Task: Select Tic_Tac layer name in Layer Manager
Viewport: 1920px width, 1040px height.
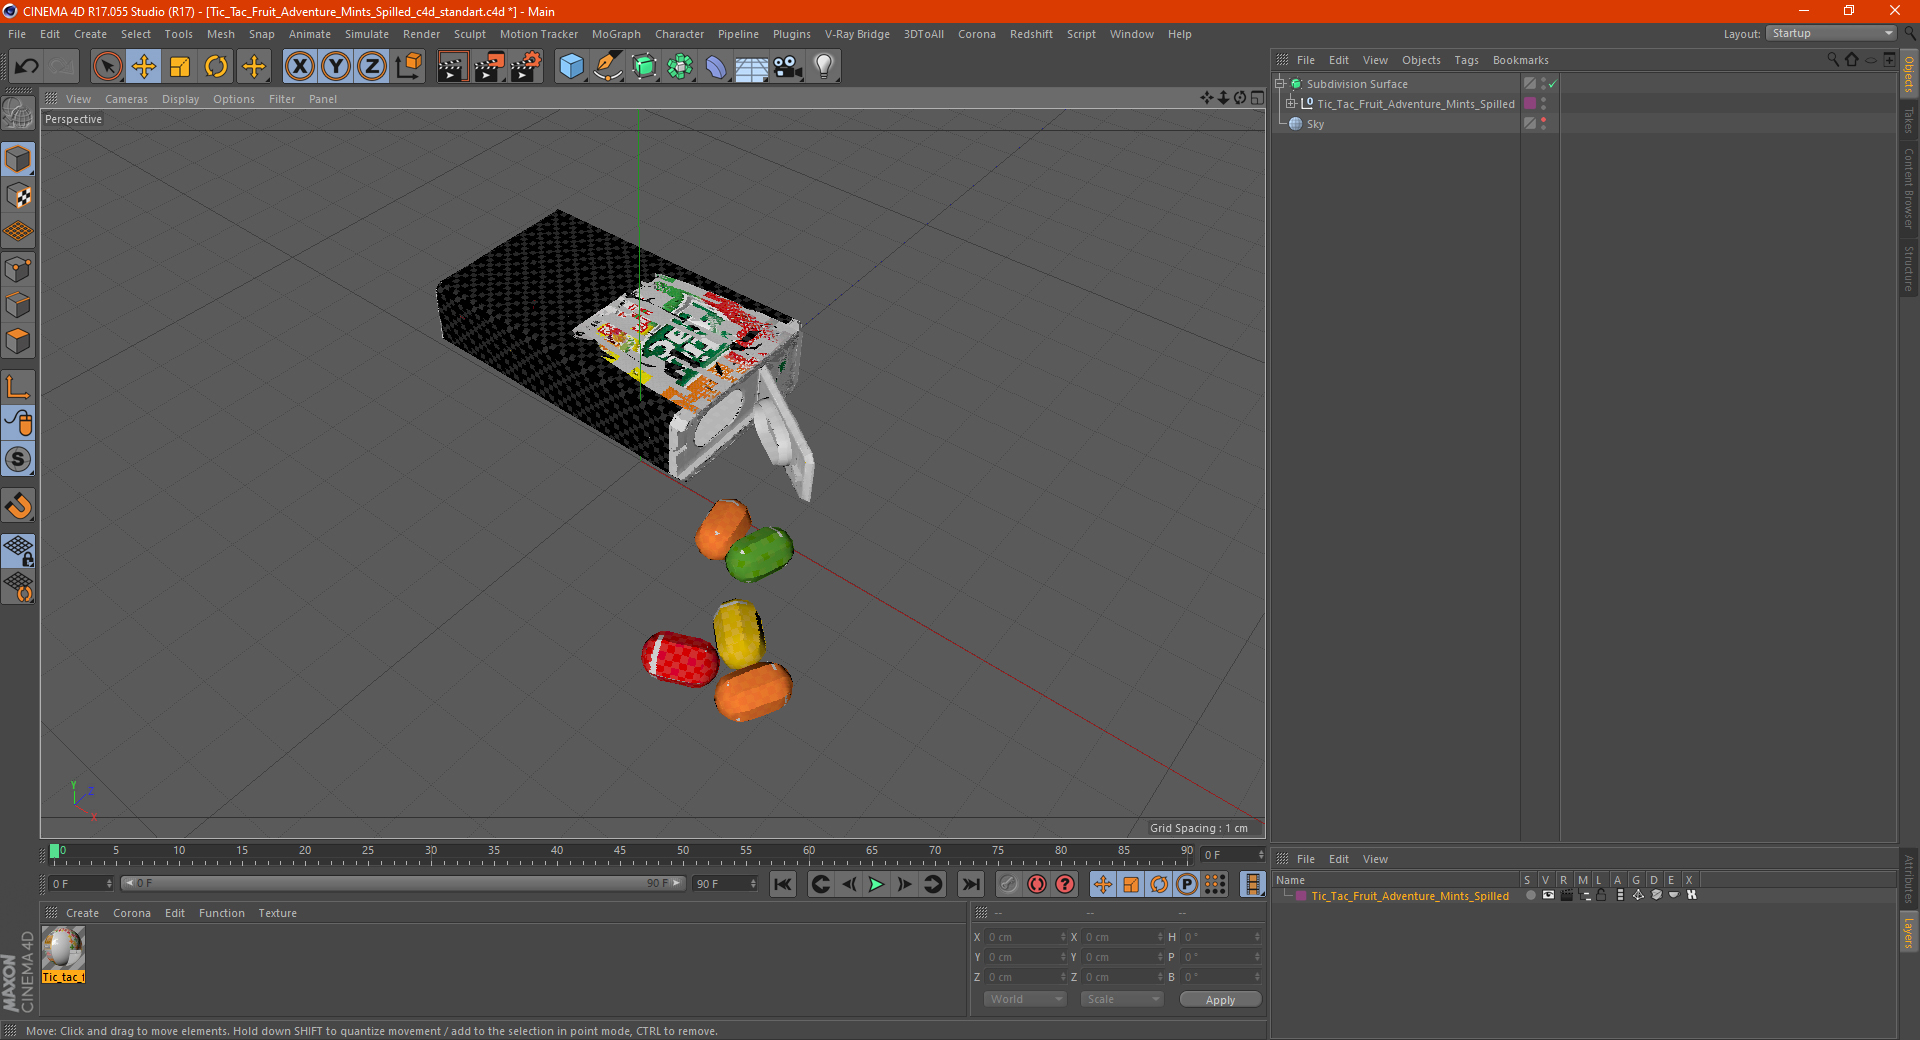Action: coord(1410,896)
